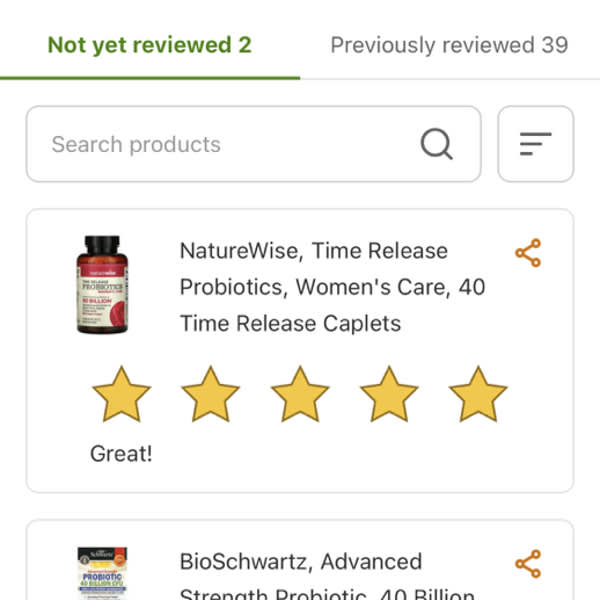Share the NatureWise probiotics product
600x600 pixels.
point(528,253)
